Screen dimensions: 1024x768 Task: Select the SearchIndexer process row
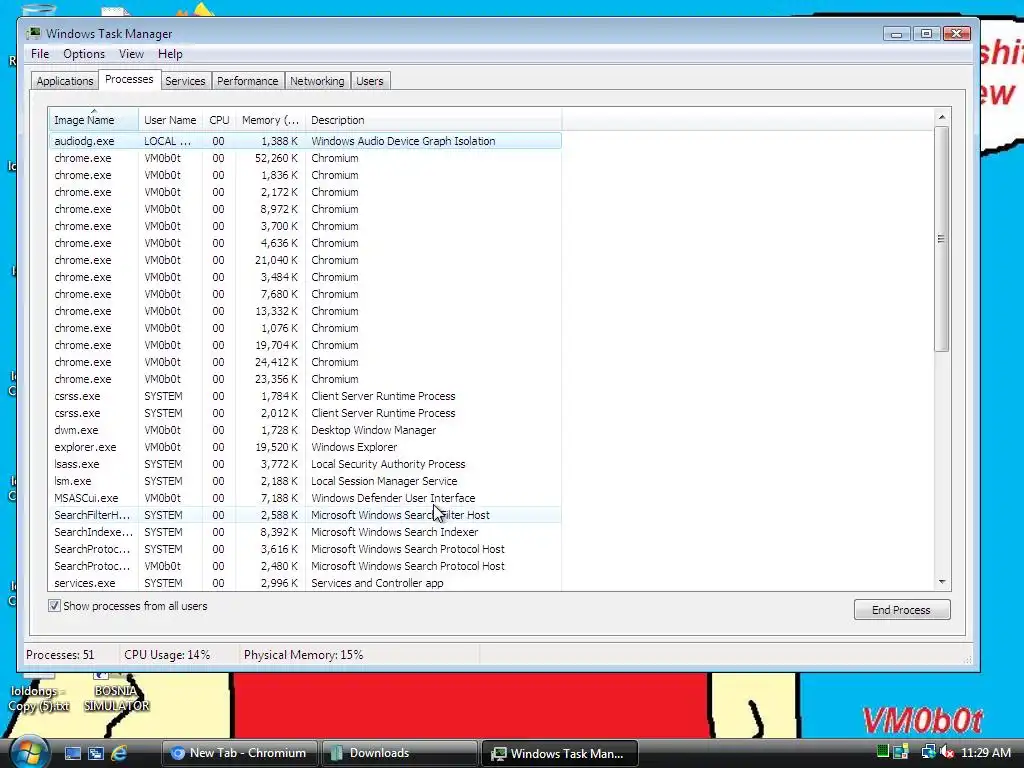pos(305,532)
